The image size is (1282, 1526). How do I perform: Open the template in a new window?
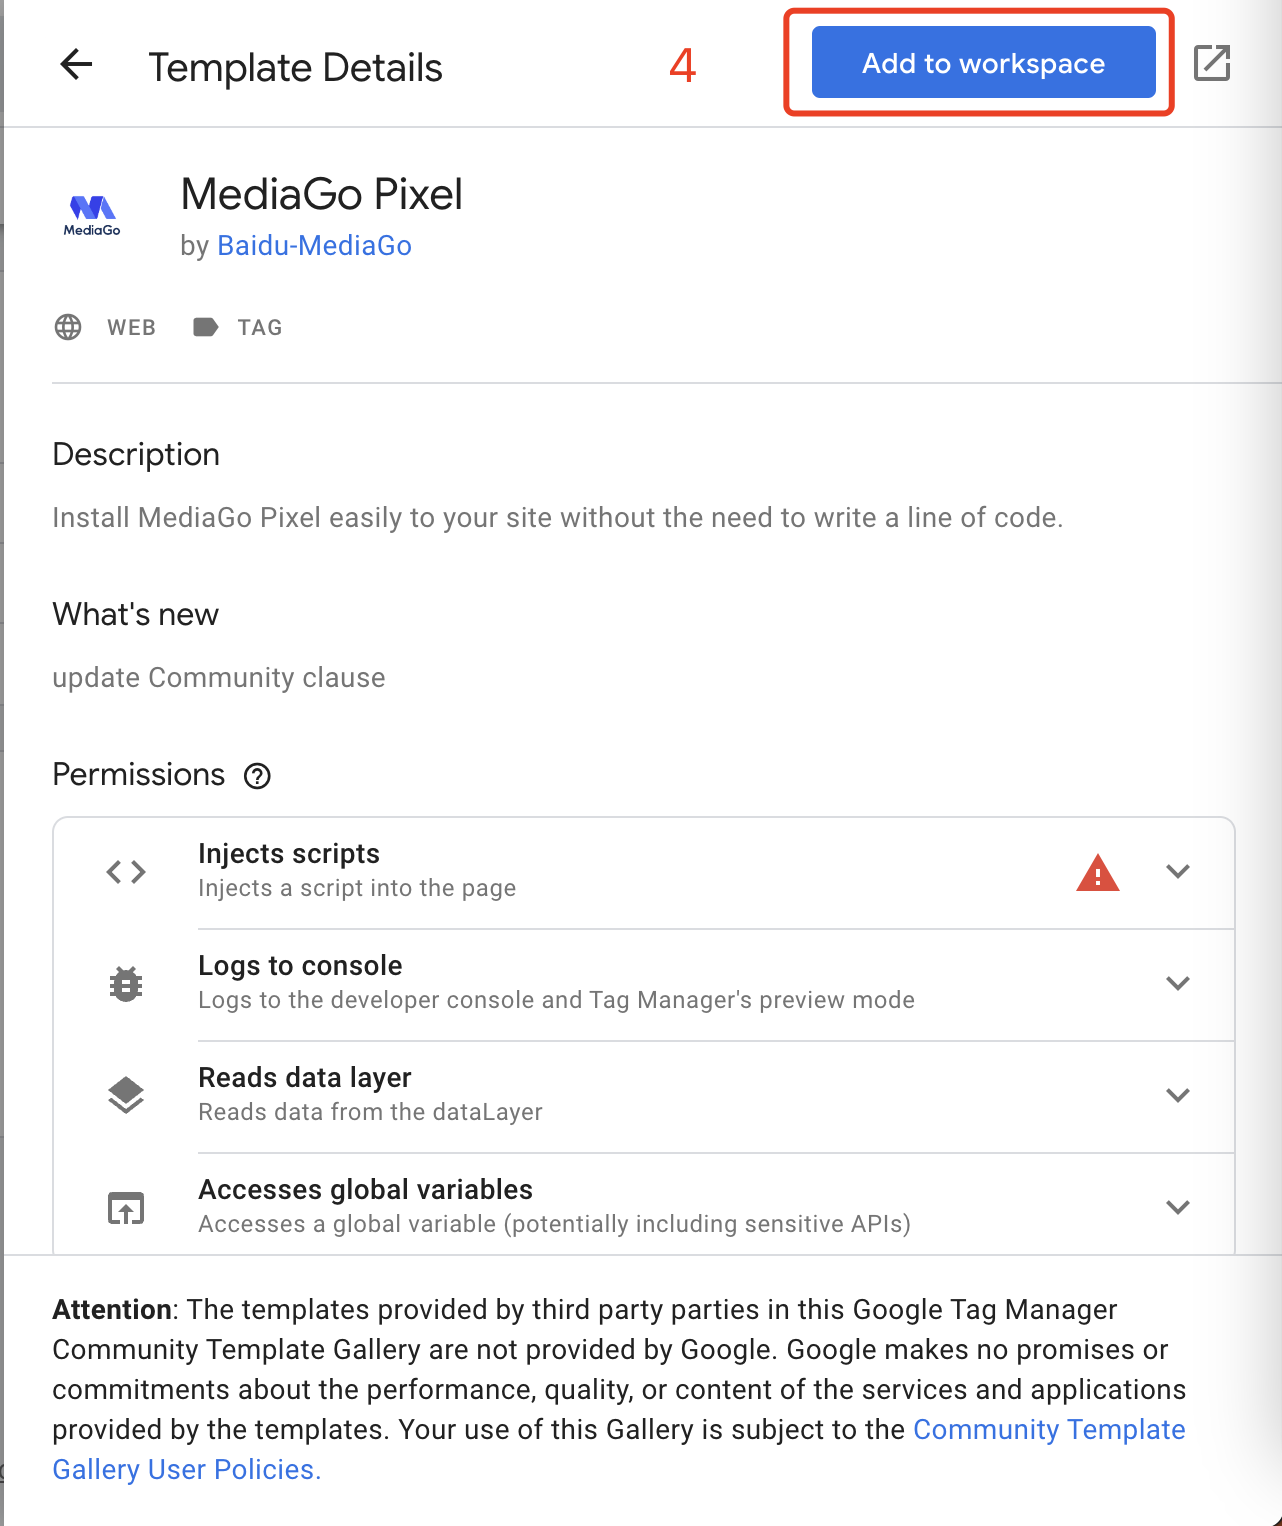(1213, 62)
